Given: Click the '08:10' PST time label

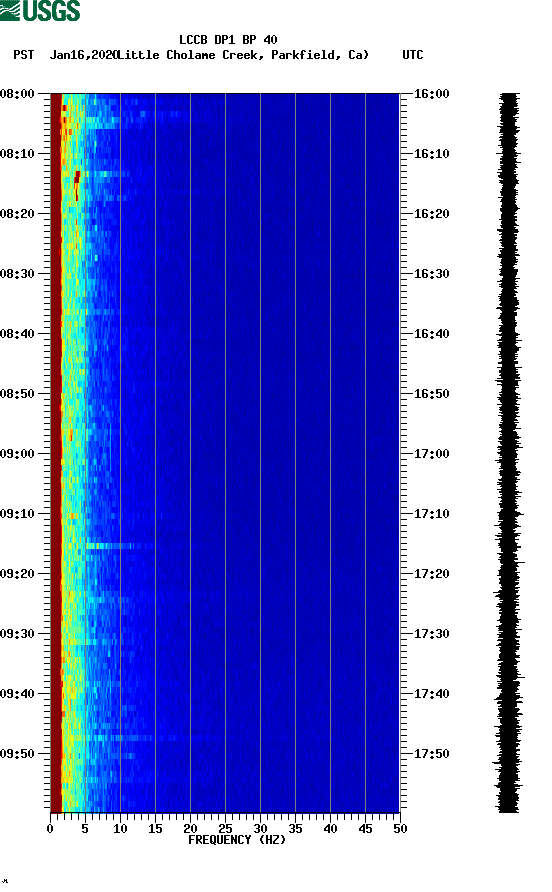Looking at the screenshot, I should (x=18, y=154).
